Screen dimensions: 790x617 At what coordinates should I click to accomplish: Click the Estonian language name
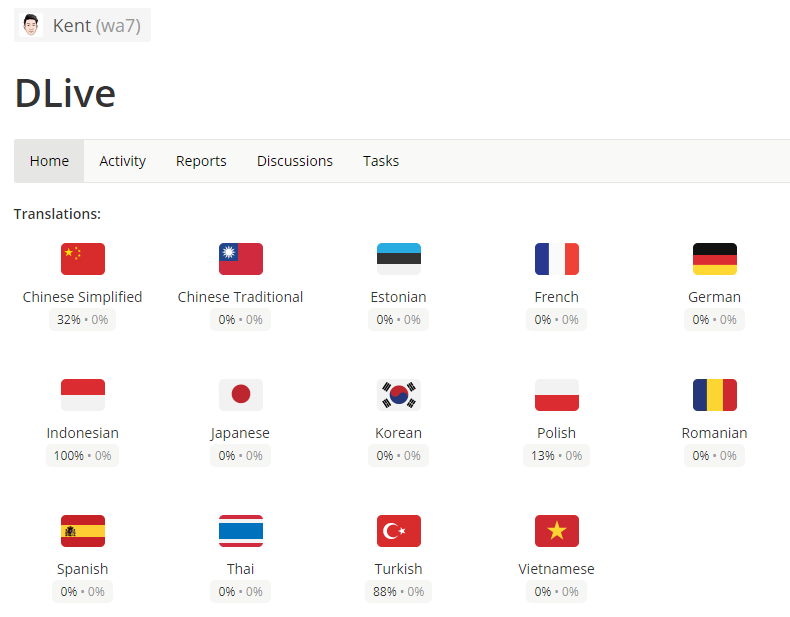399,297
